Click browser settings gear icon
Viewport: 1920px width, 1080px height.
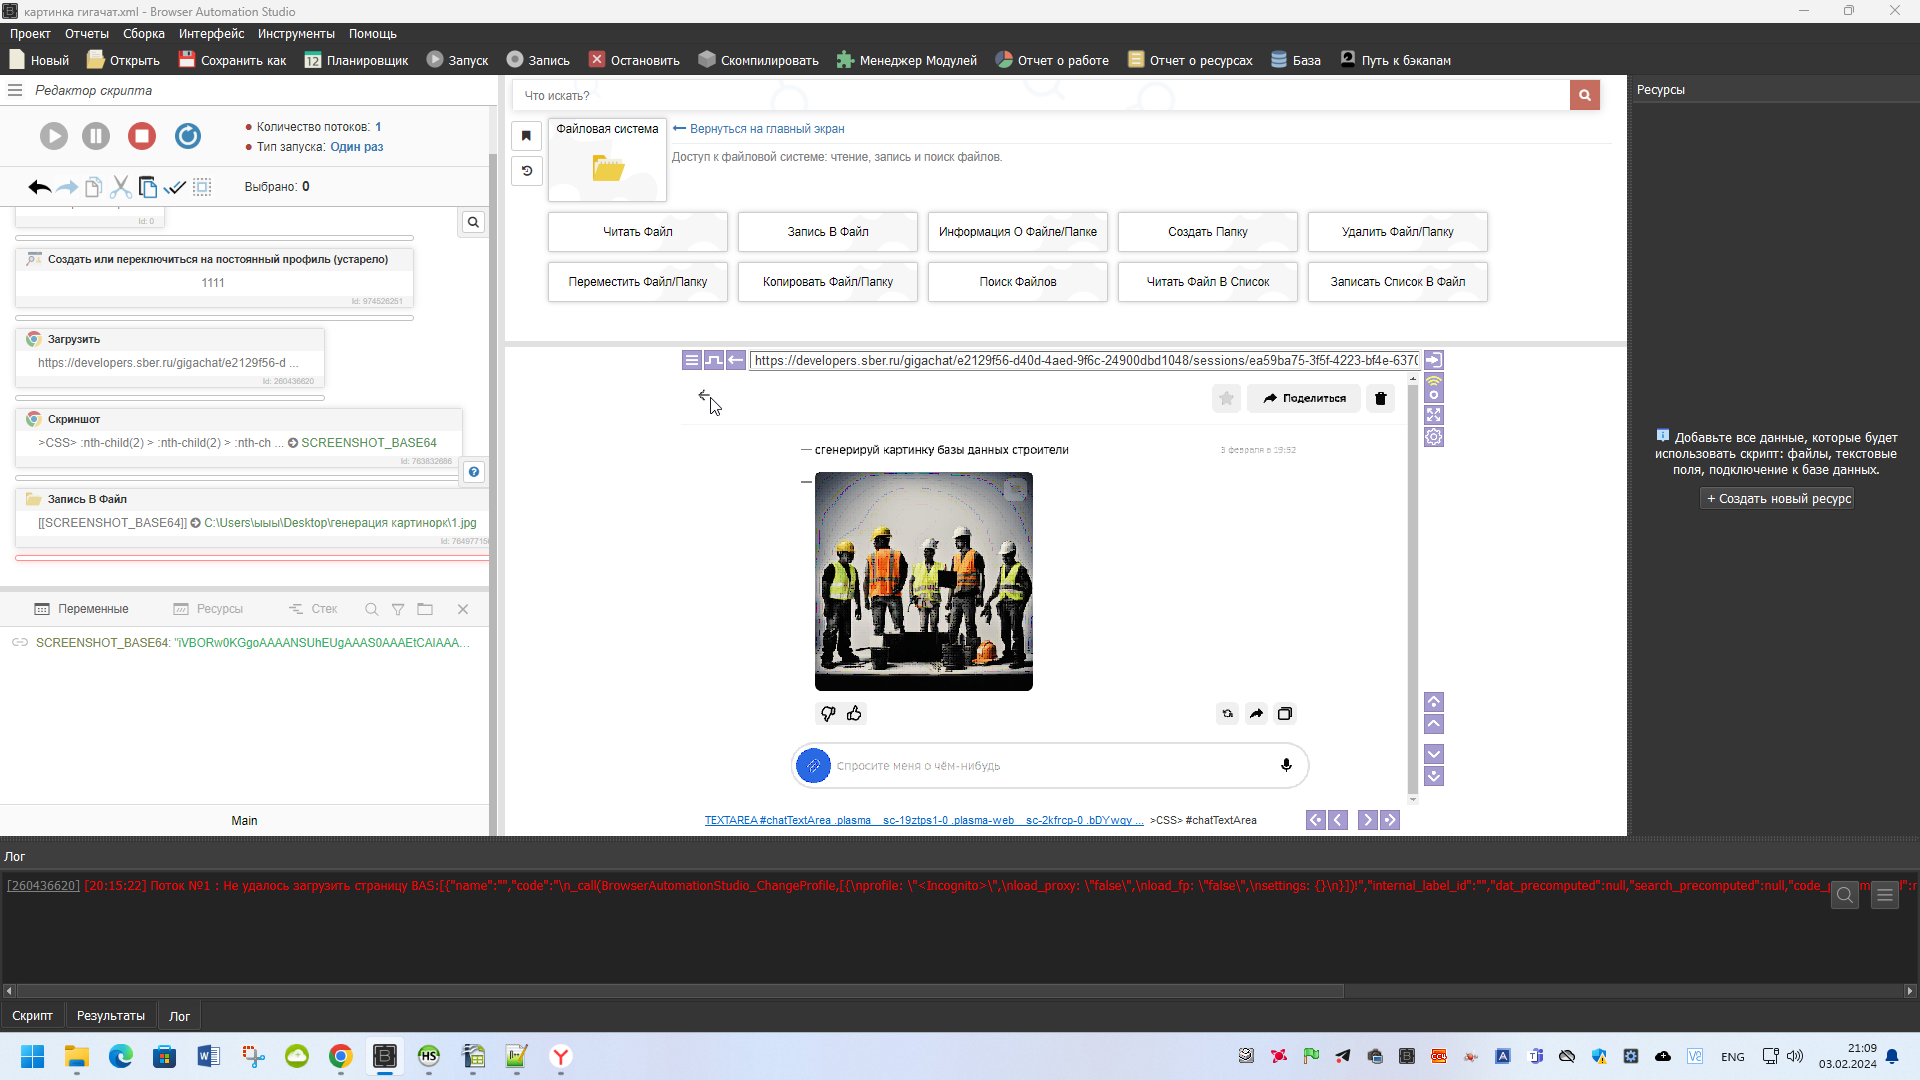click(1433, 437)
